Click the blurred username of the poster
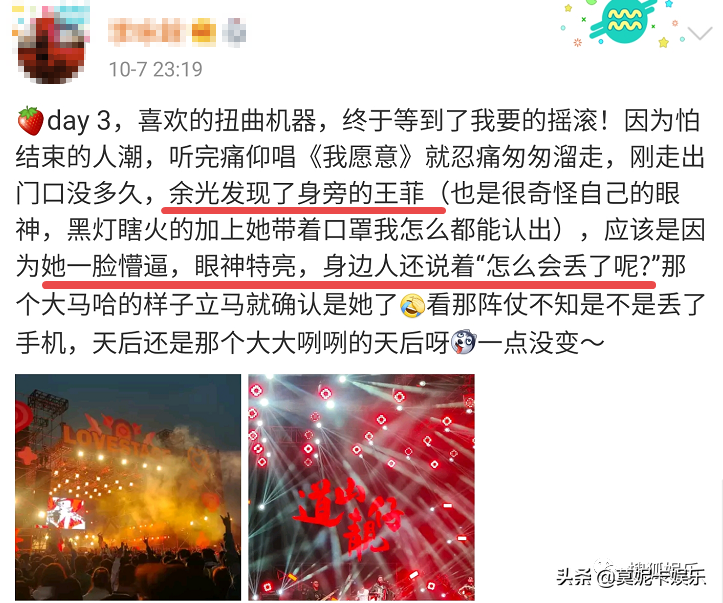 [147, 33]
